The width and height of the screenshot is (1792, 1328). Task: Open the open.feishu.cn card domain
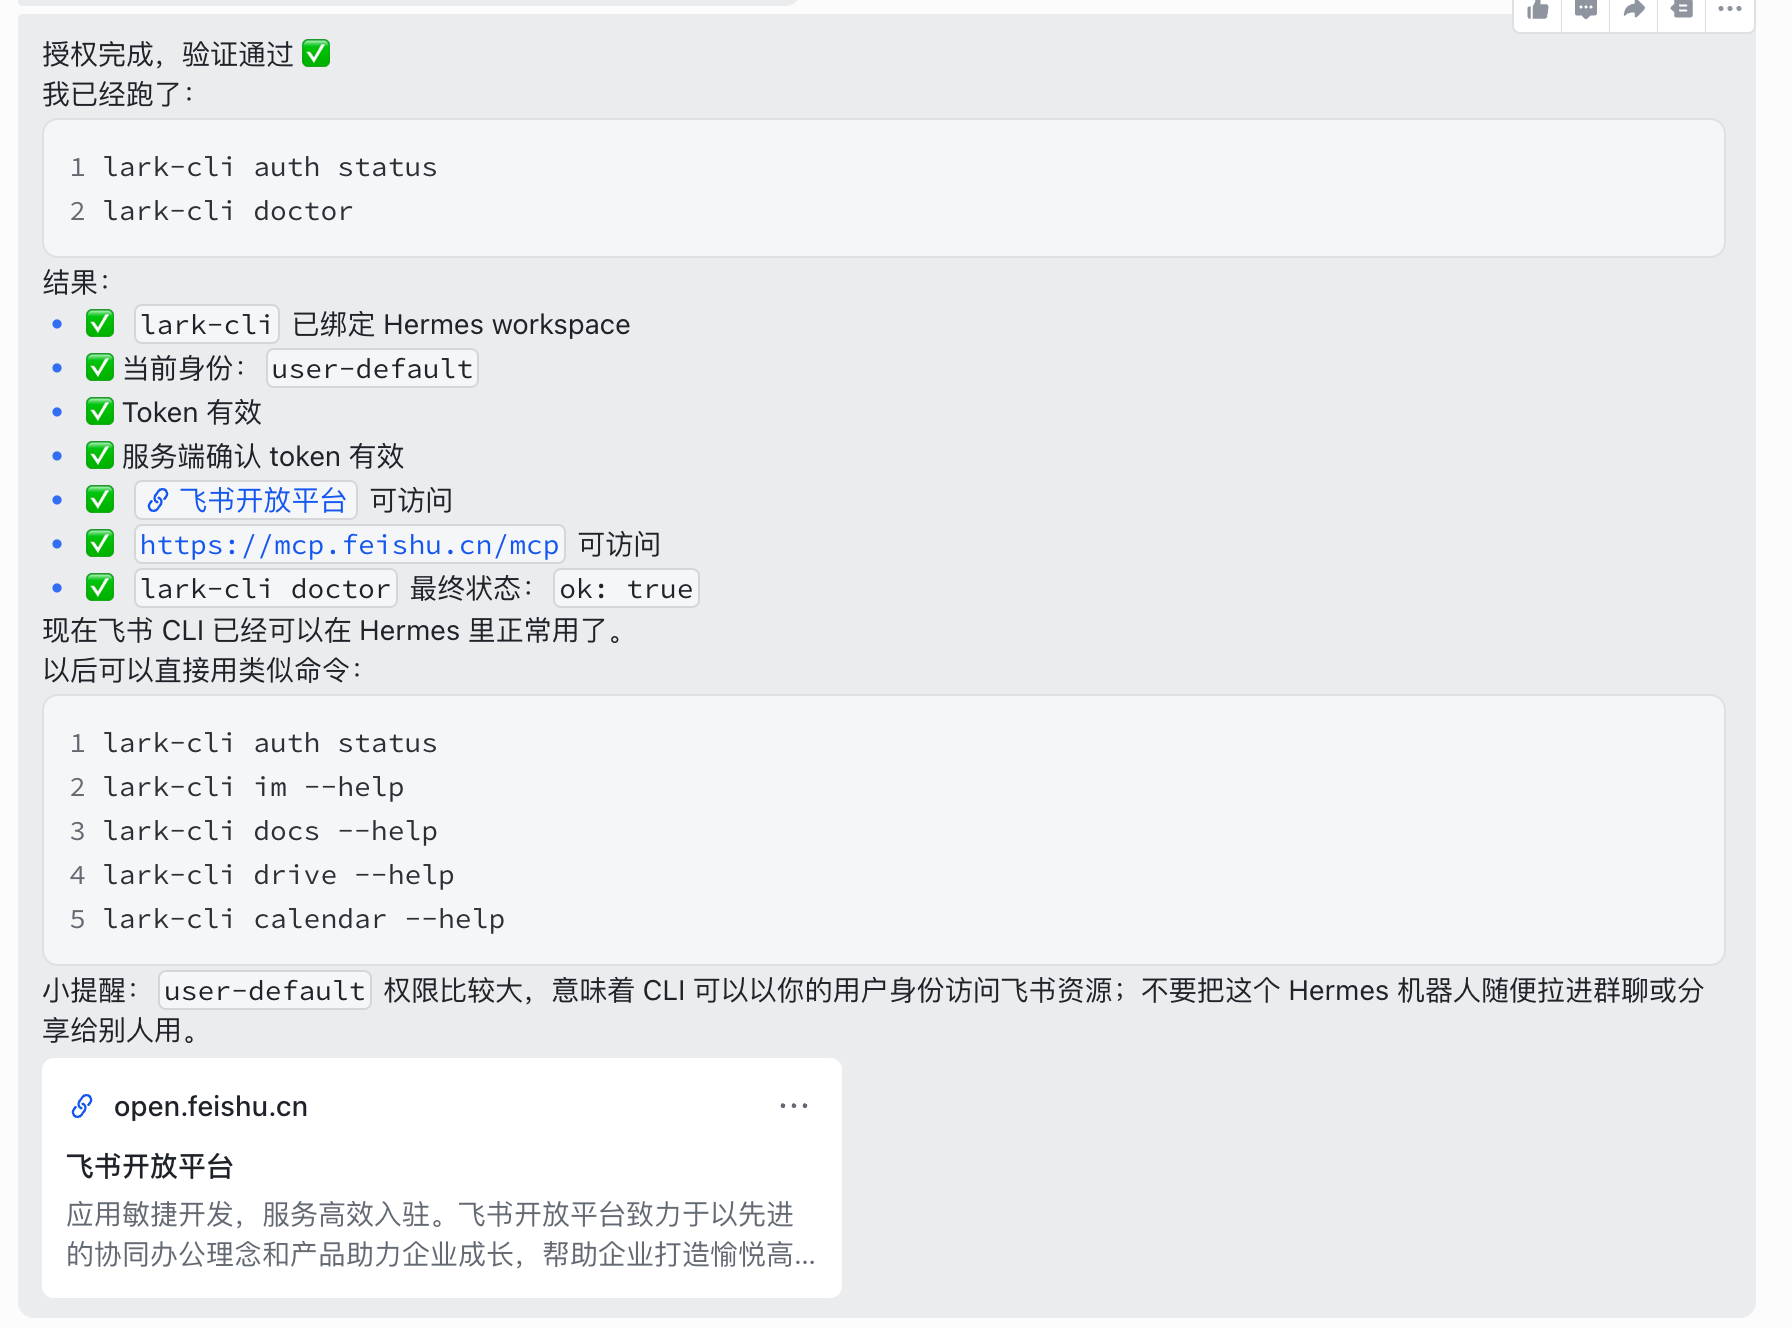[211, 1106]
